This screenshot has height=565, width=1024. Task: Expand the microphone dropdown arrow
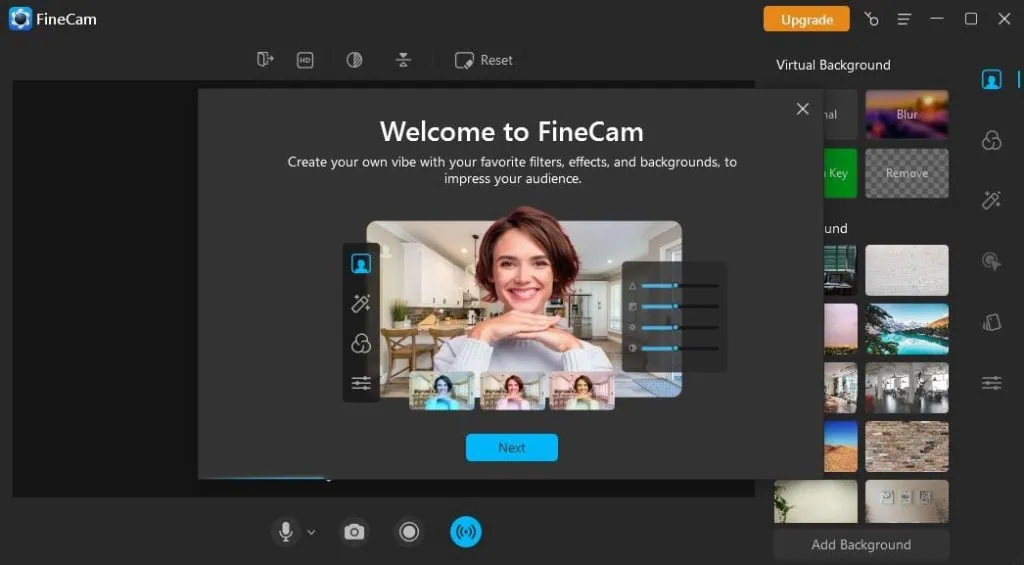coord(312,532)
